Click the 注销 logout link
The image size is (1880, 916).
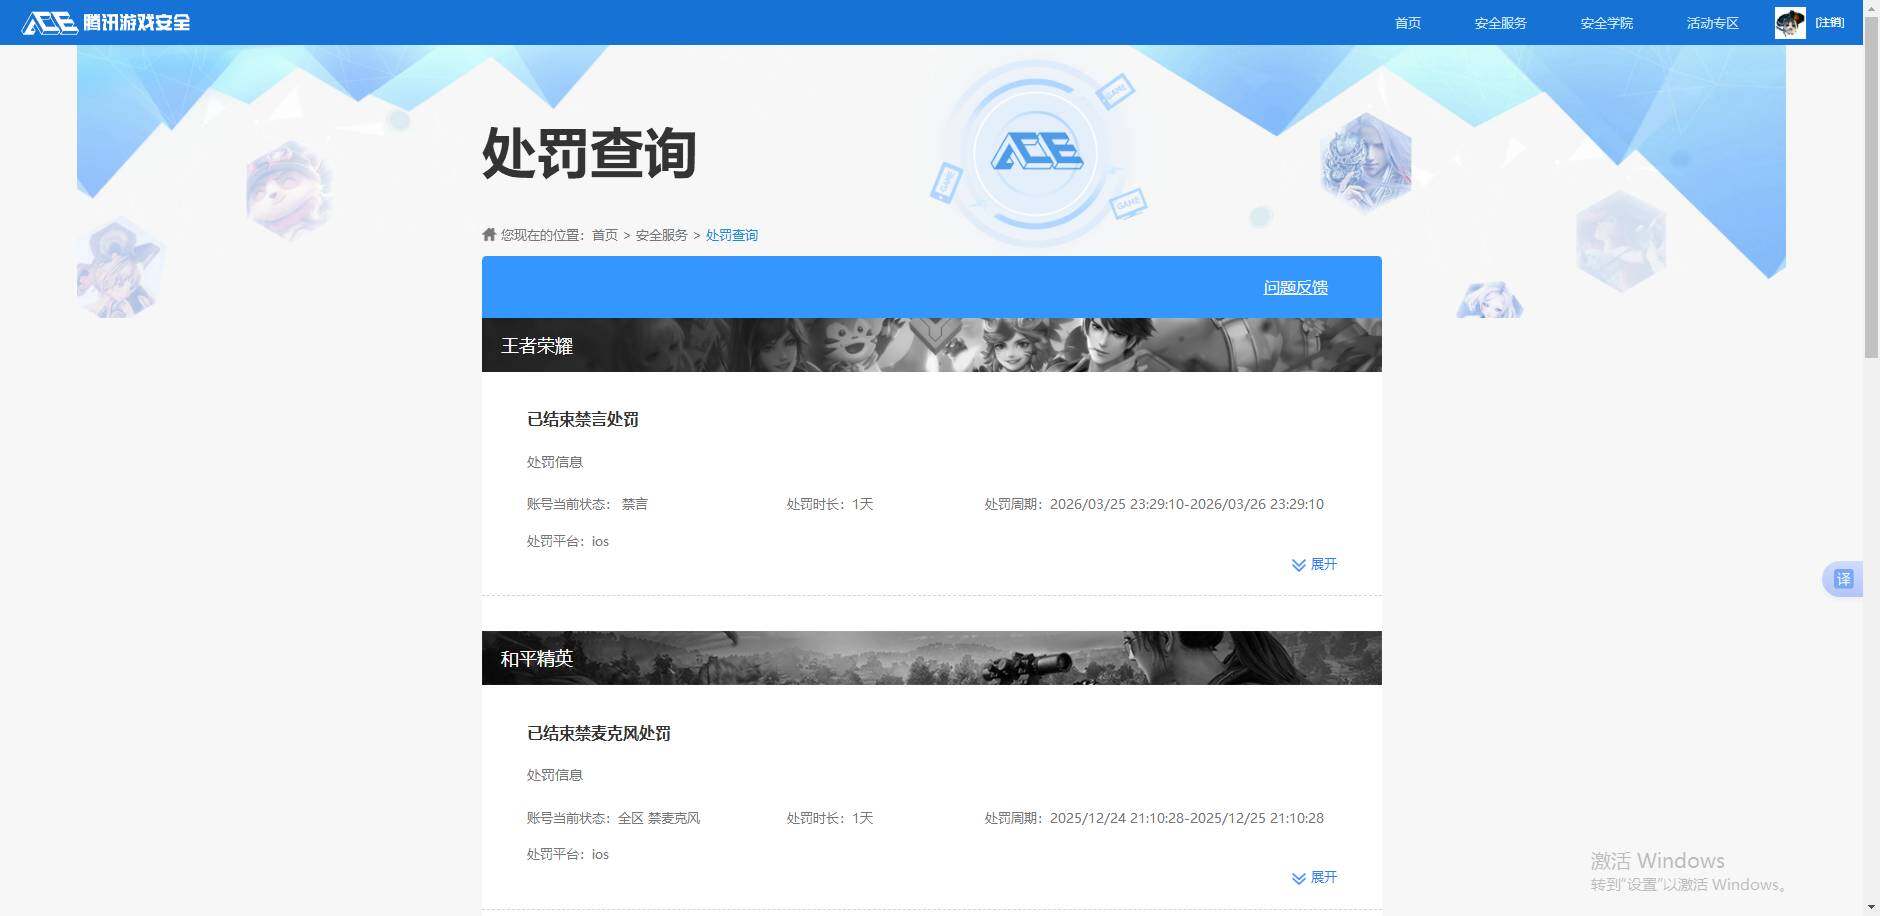[1830, 22]
